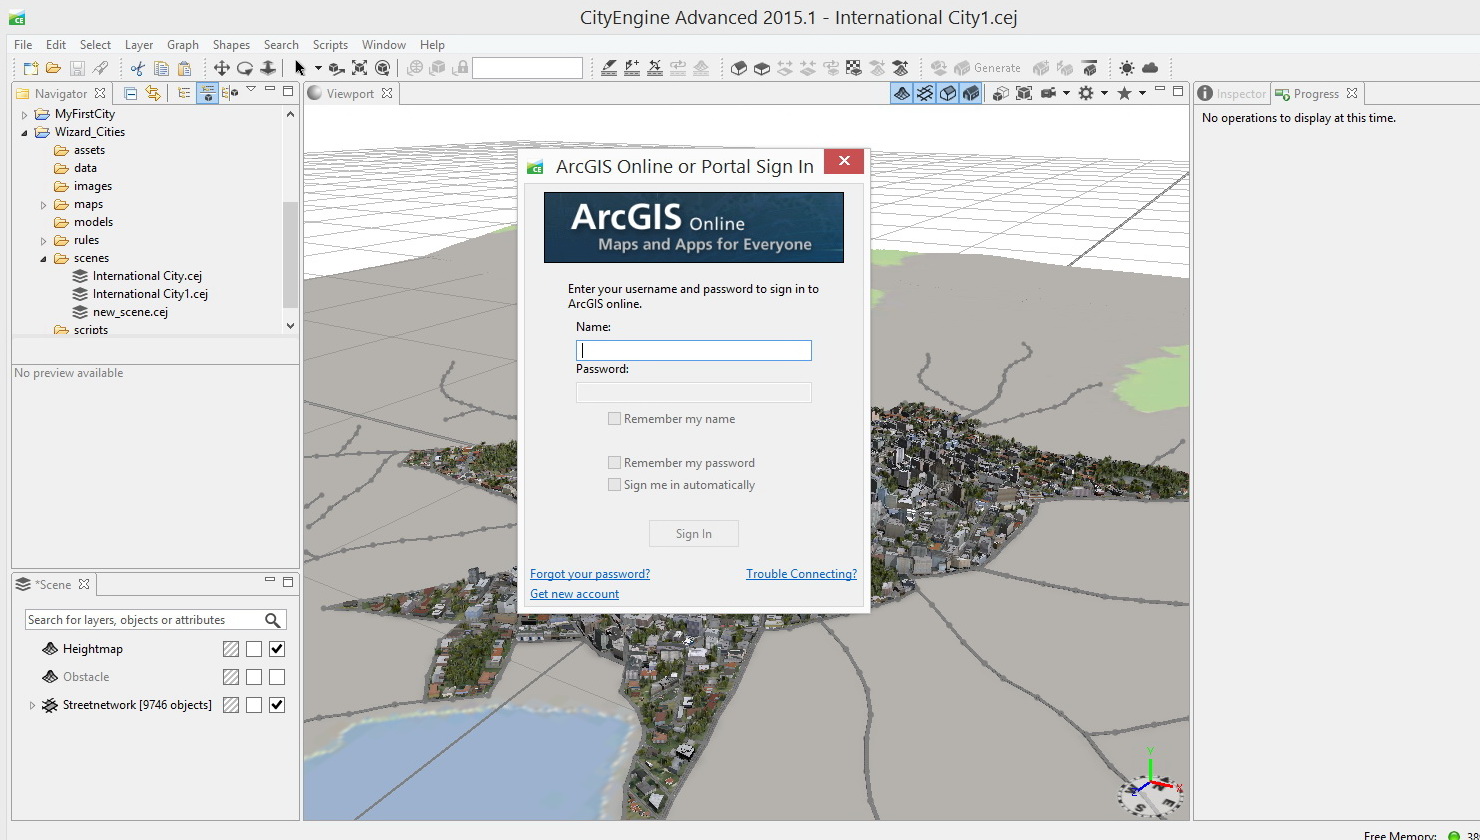The width and height of the screenshot is (1480, 840).
Task: Click the search magnifier icon in Scene panel
Action: (x=273, y=620)
